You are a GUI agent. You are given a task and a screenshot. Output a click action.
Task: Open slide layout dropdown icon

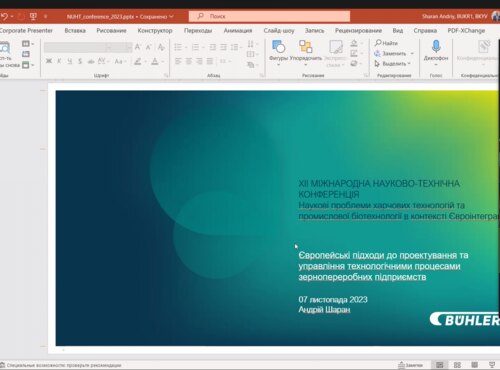point(27,44)
